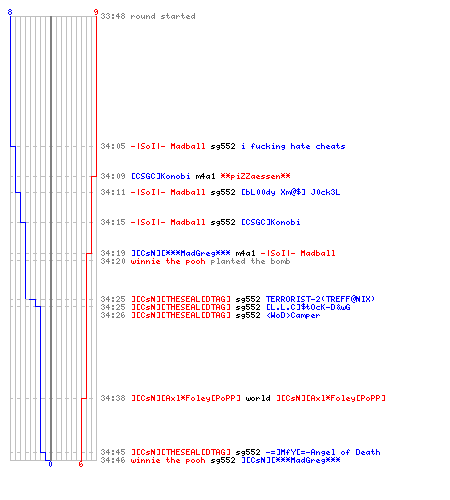Click victim name **piZZaessen**

tap(255, 176)
